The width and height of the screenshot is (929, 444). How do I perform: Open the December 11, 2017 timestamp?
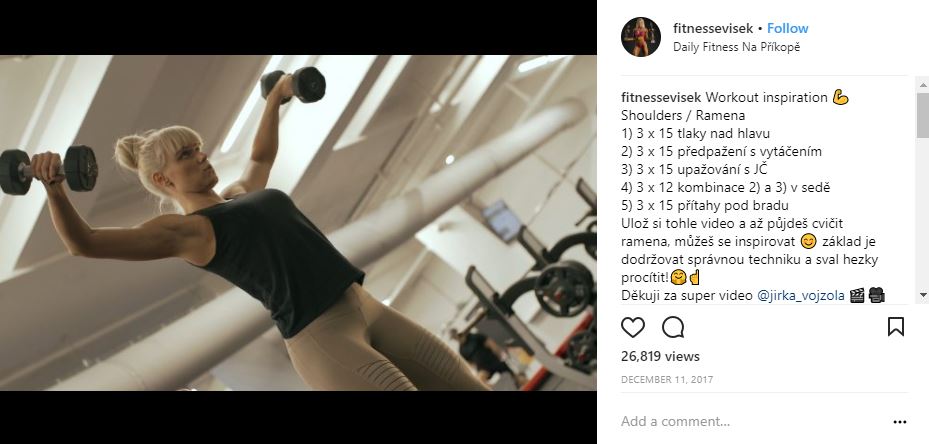[x=667, y=379]
